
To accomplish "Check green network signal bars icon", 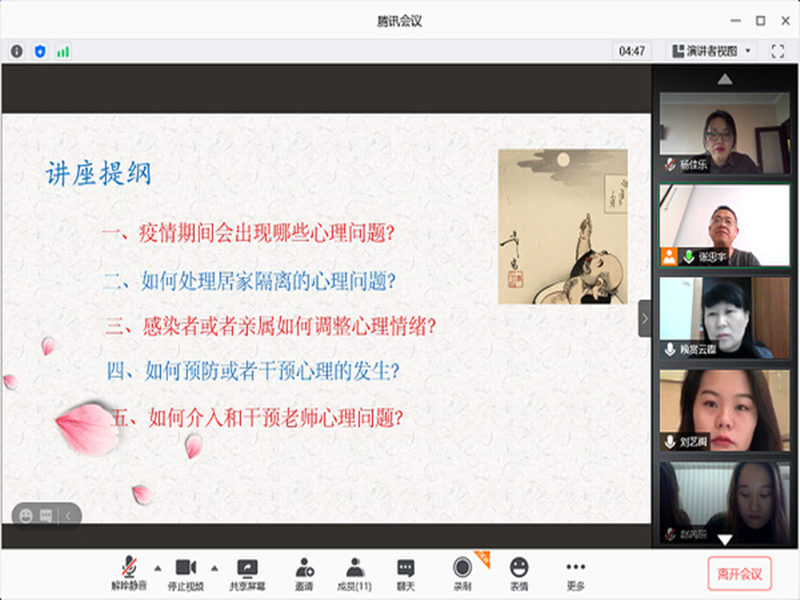I will tap(63, 52).
